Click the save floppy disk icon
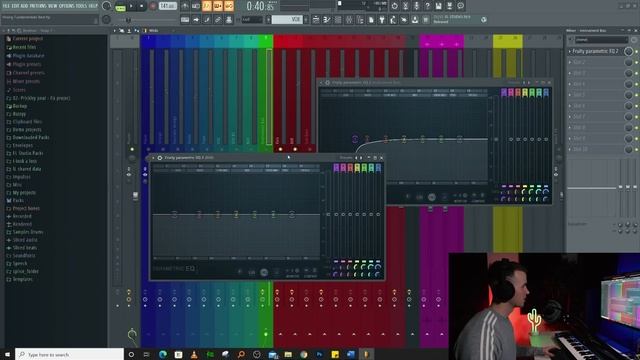 pyautogui.click(x=438, y=6)
